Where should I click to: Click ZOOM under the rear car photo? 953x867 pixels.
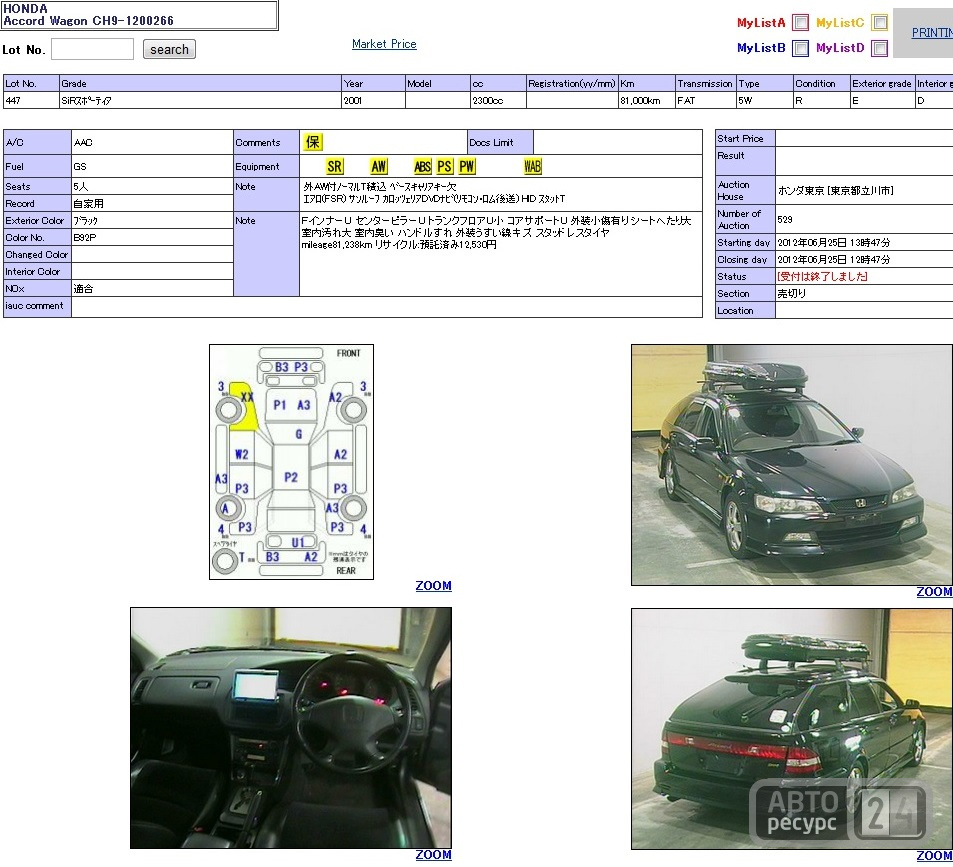[x=934, y=855]
